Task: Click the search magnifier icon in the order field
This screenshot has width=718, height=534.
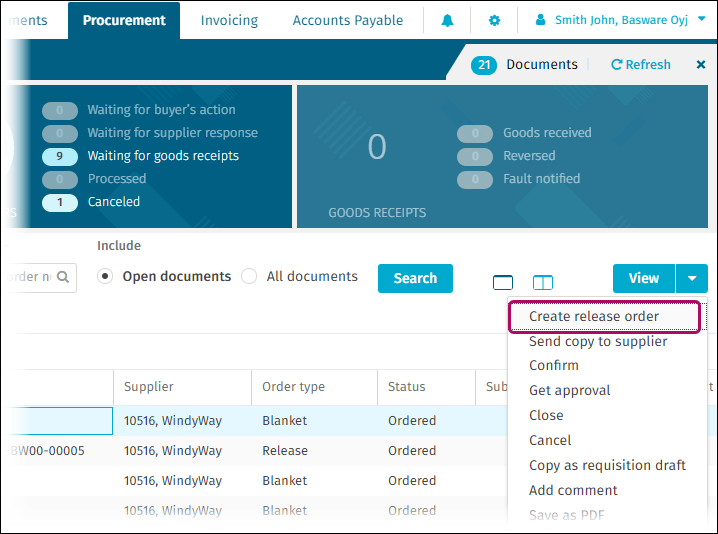Action: 63,277
